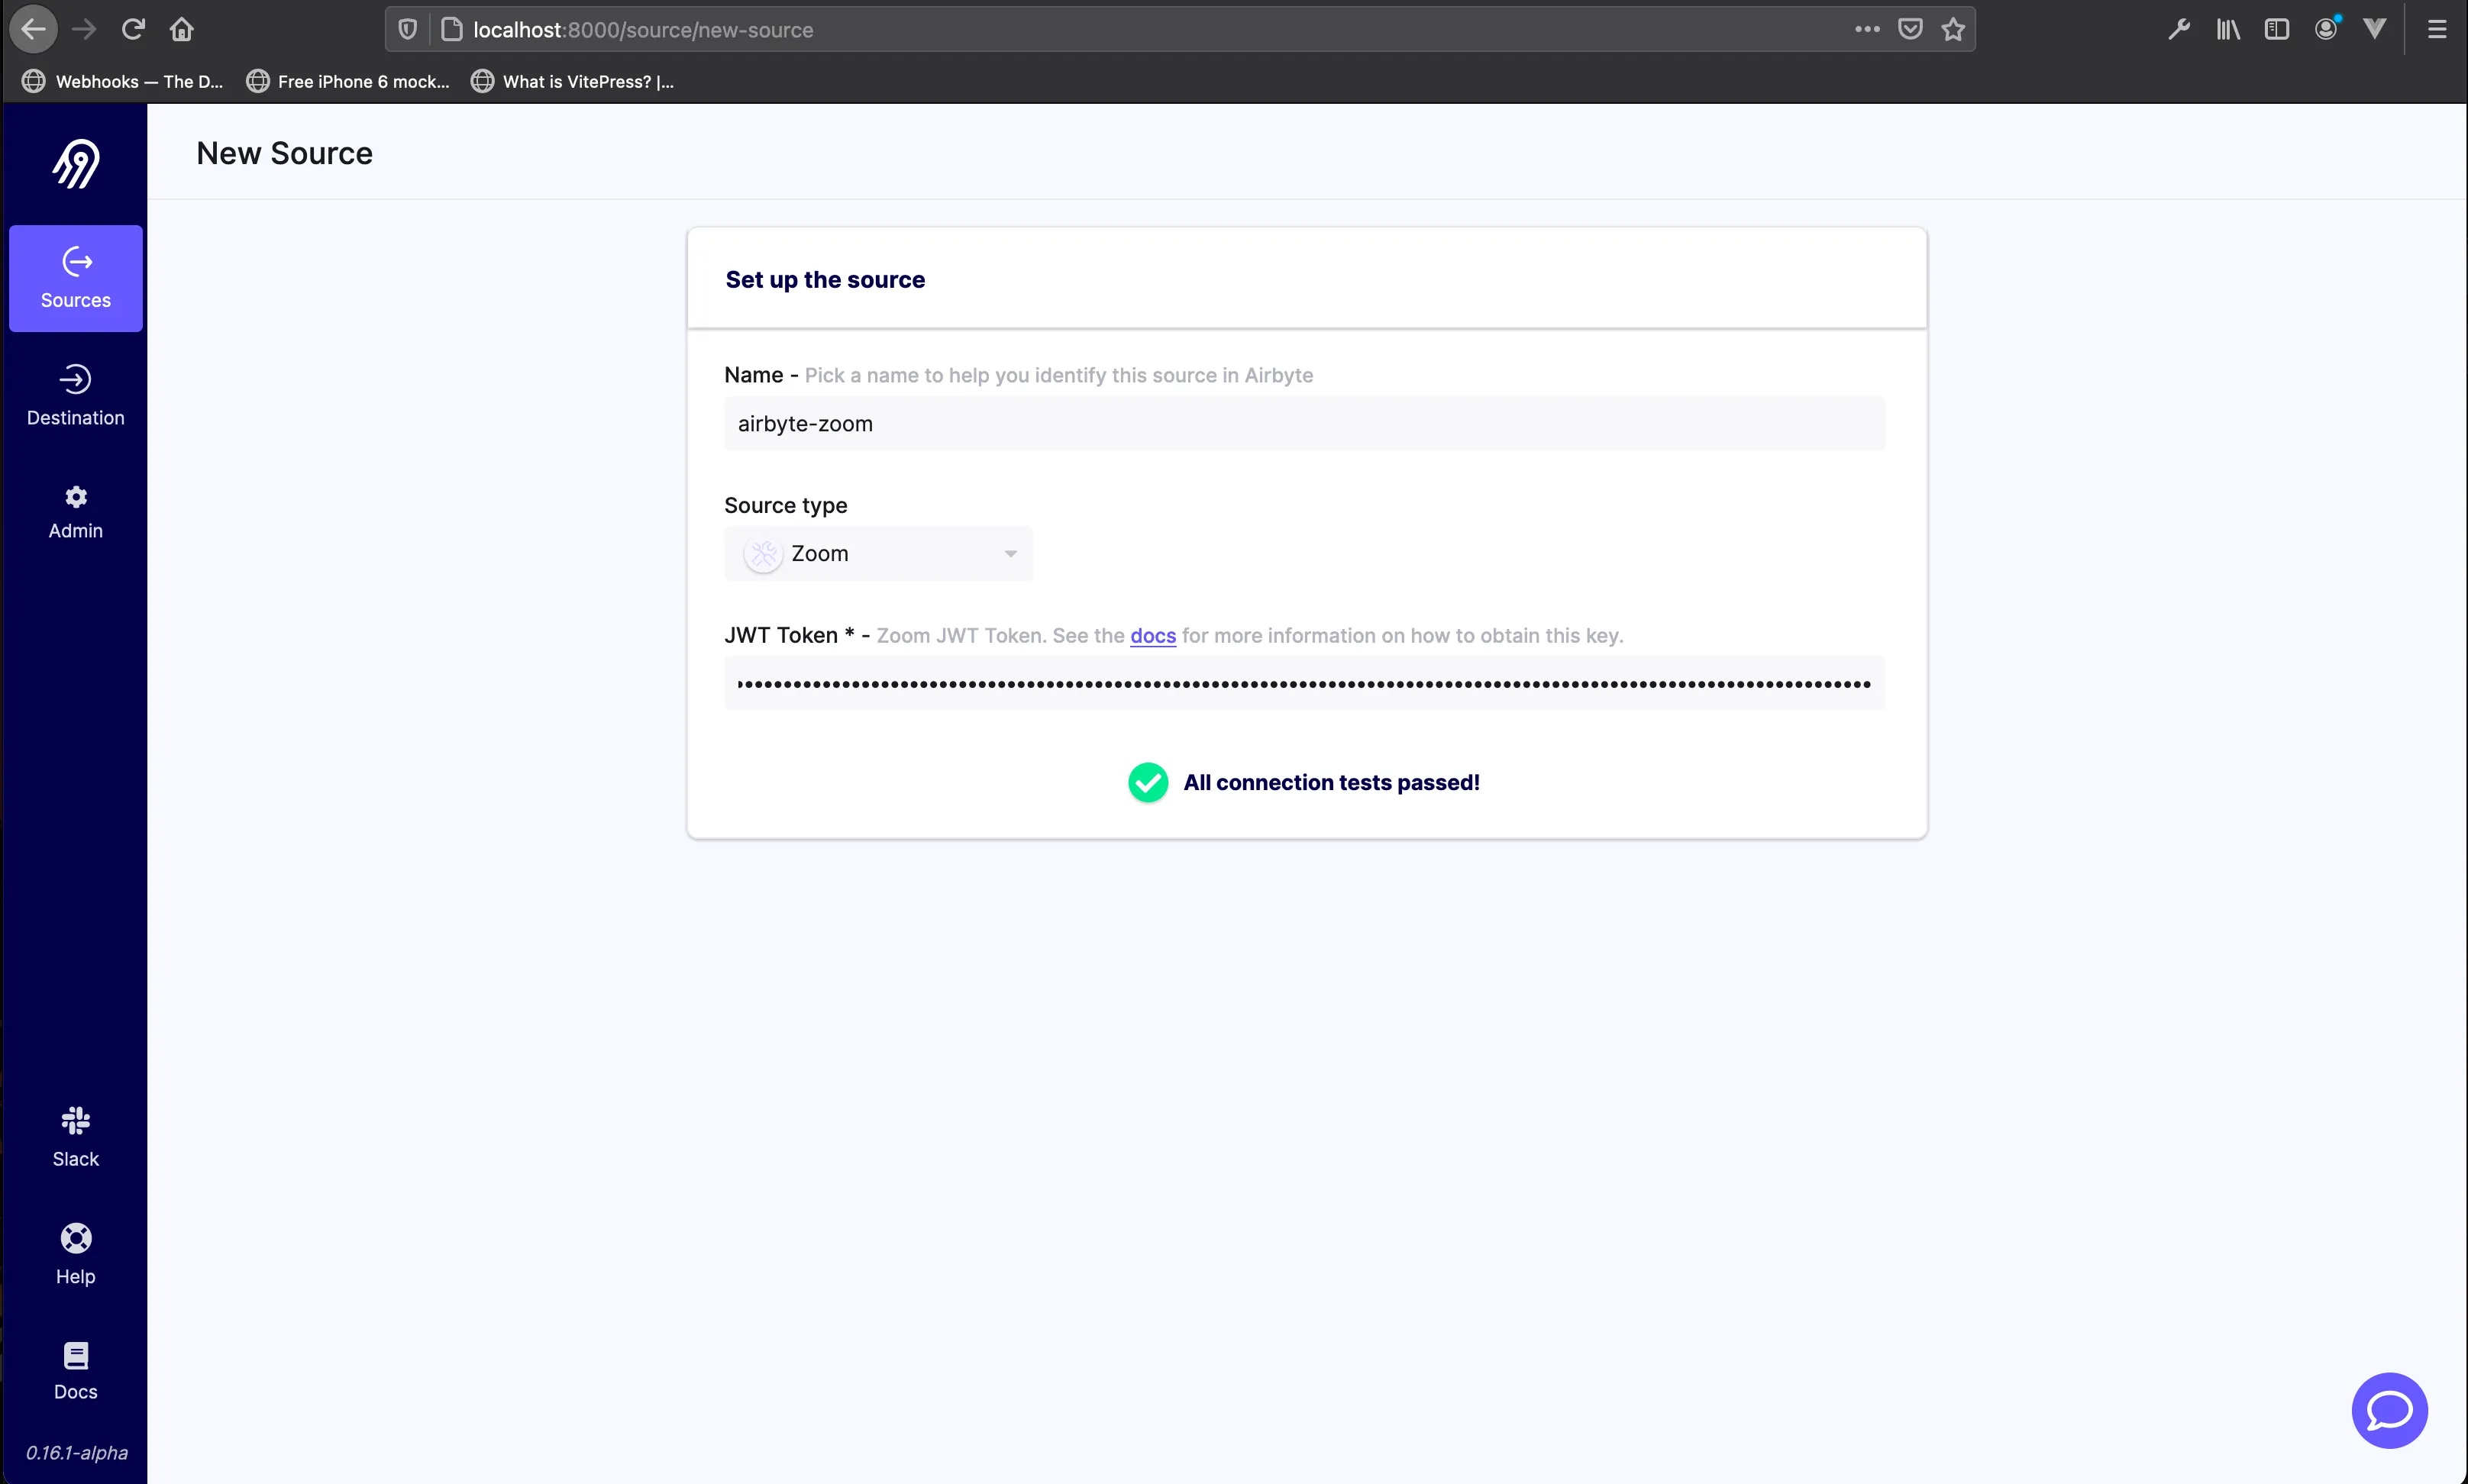Open the page actions ellipsis menu
The image size is (2468, 1484).
click(1867, 29)
